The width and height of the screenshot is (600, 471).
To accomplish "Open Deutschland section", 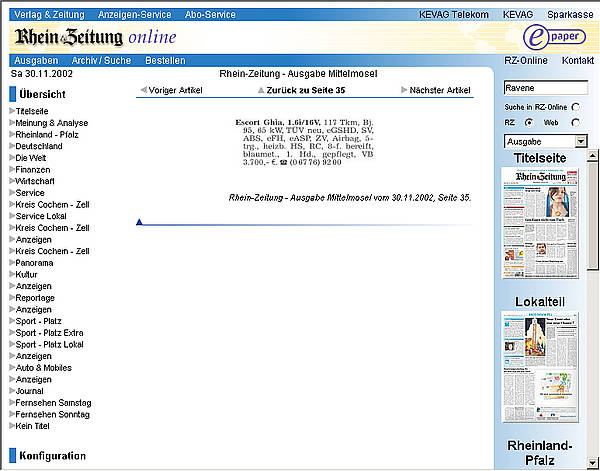I will 39,146.
